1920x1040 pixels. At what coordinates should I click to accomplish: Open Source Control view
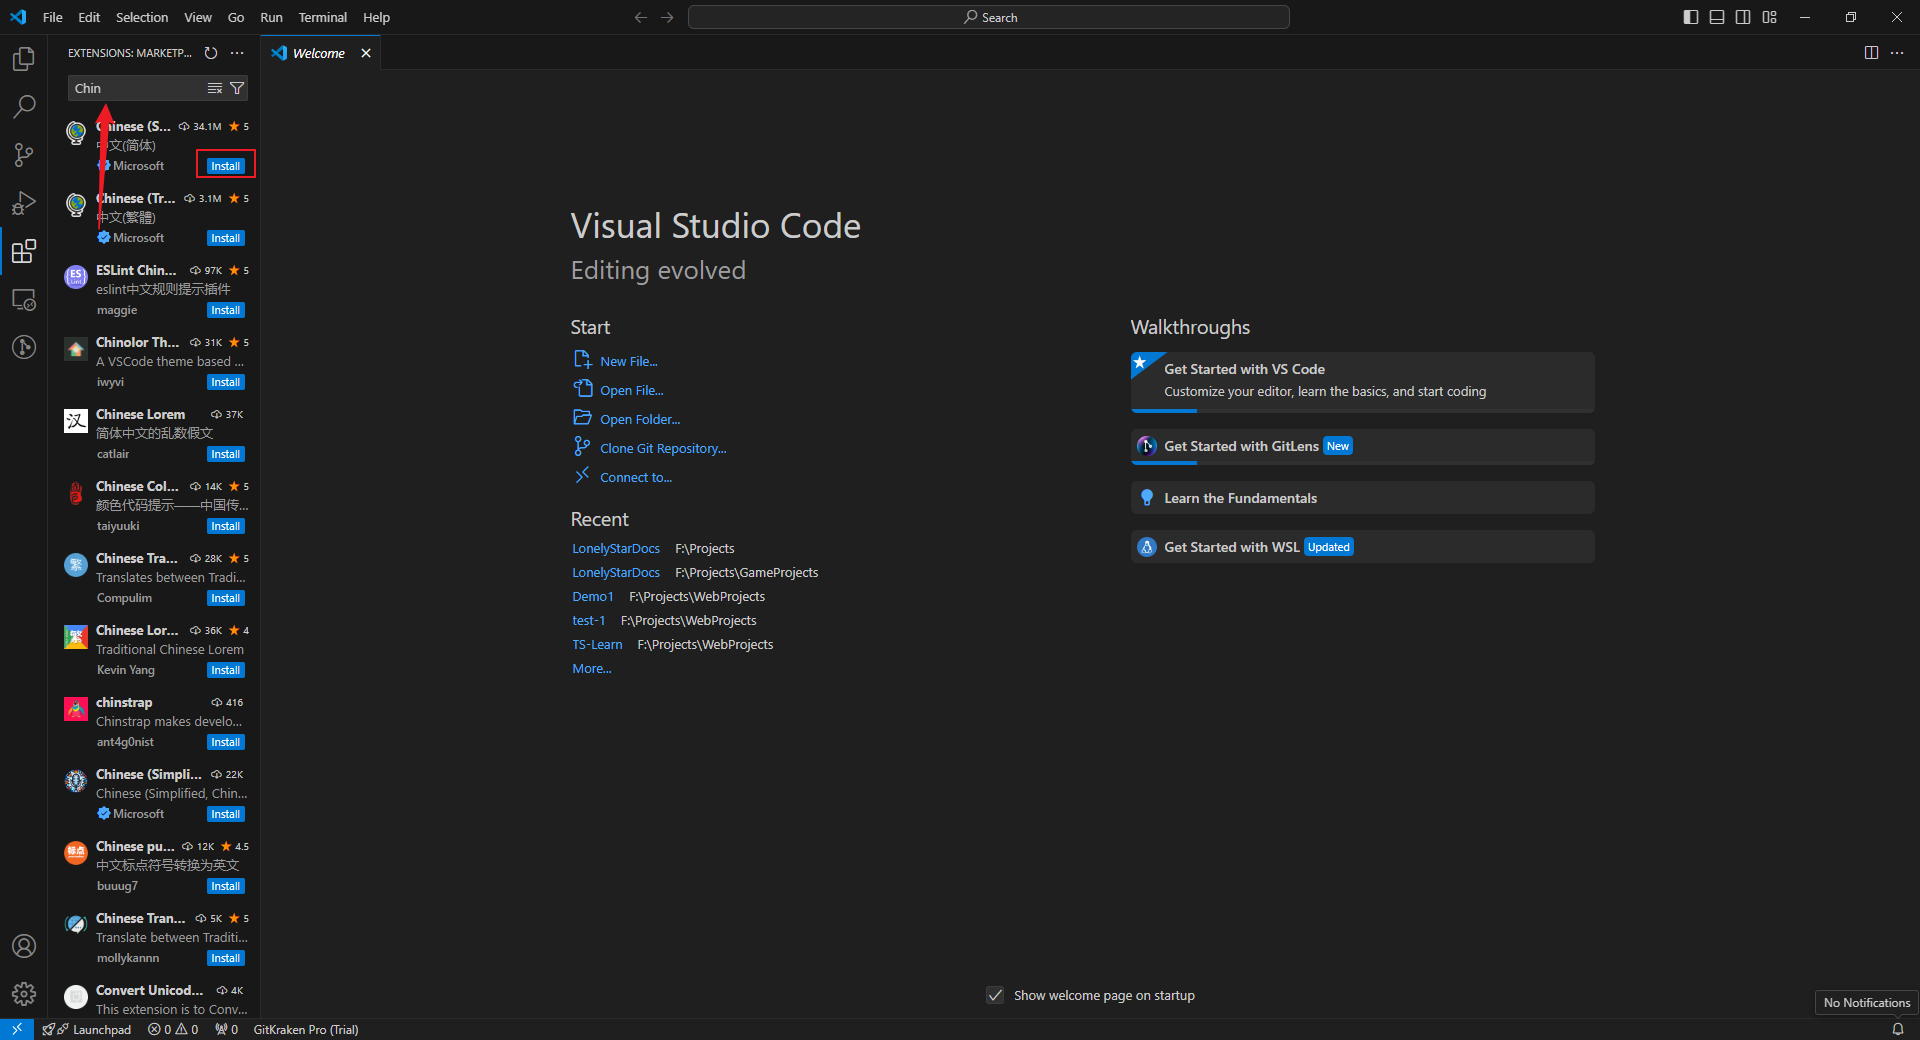(24, 155)
